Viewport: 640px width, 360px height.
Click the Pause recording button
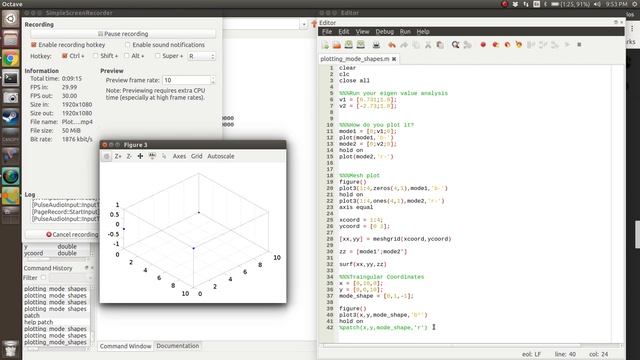click(x=123, y=34)
